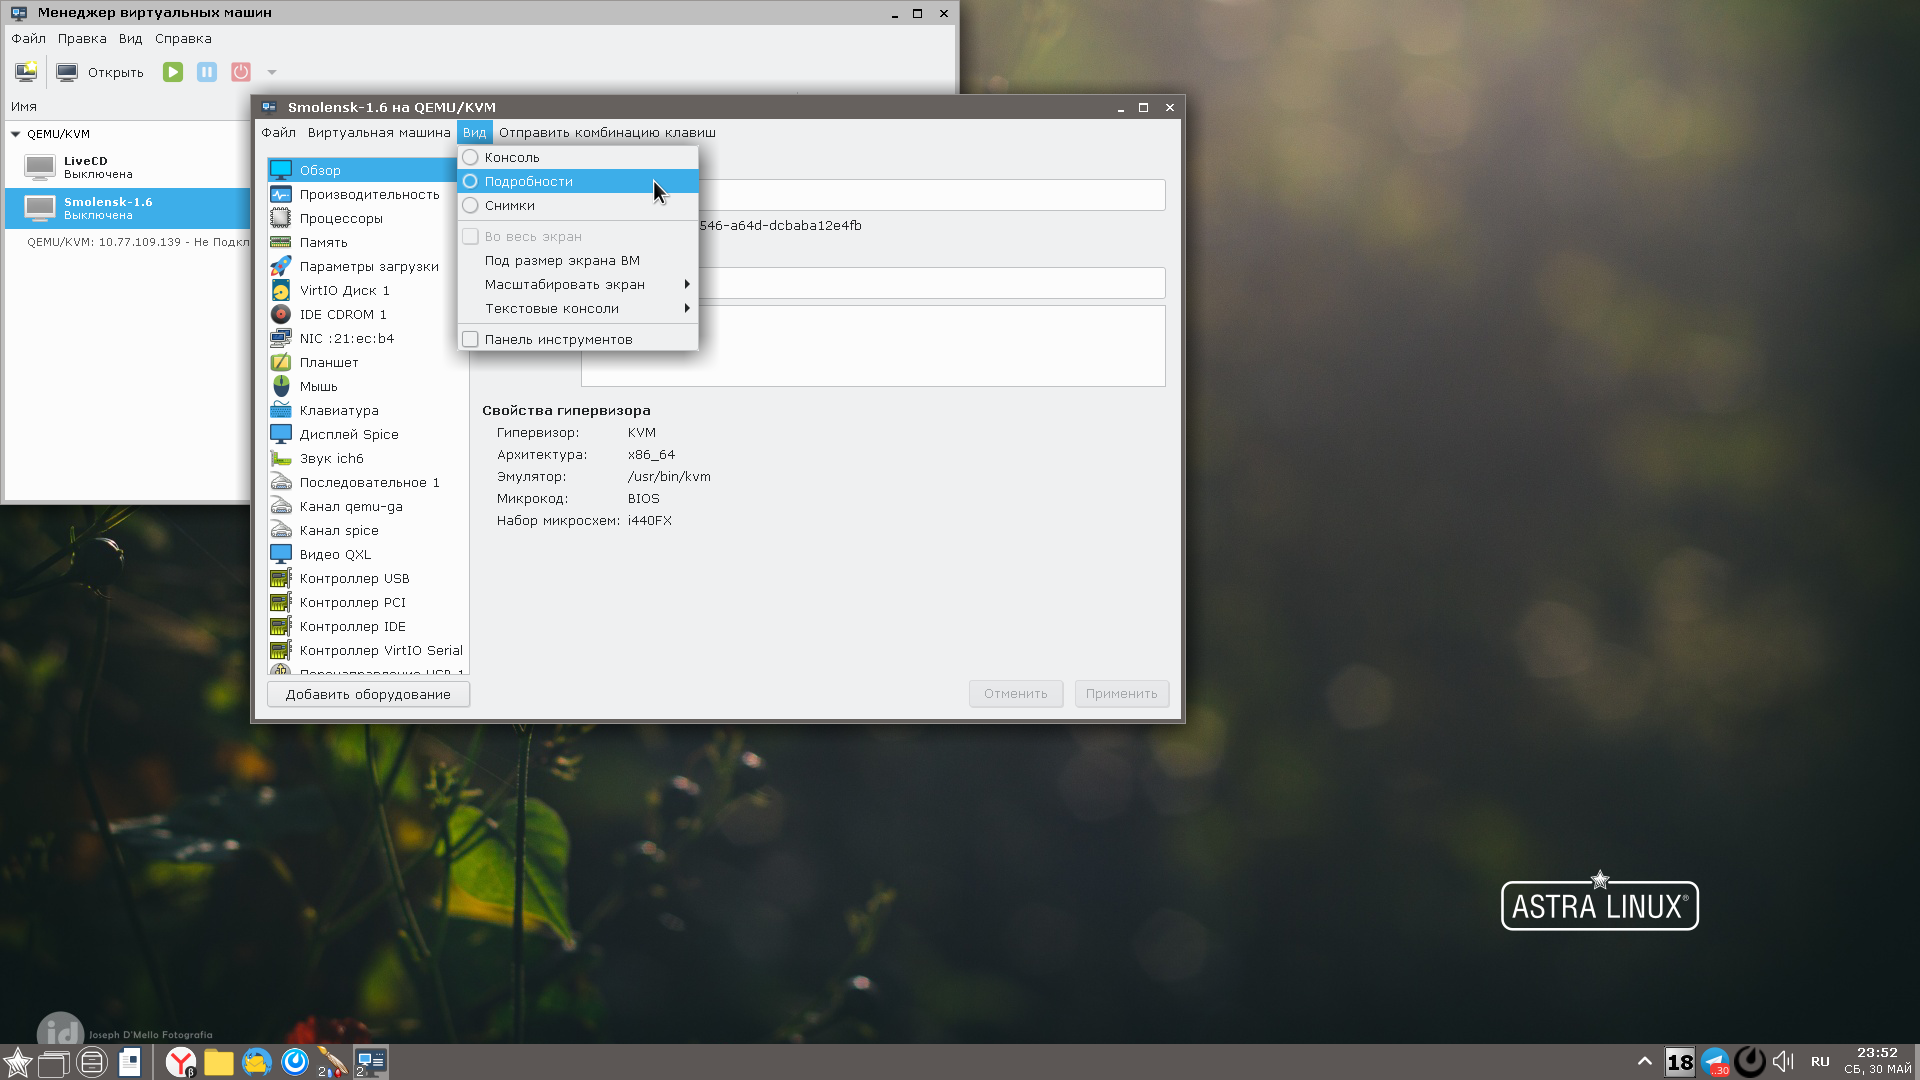This screenshot has width=1920, height=1080.
Task: Launch Thunderbird mail from taskbar
Action: tap(257, 1062)
